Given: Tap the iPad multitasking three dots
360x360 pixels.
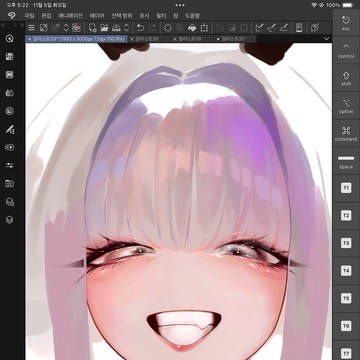Looking at the screenshot, I should (x=180, y=5).
